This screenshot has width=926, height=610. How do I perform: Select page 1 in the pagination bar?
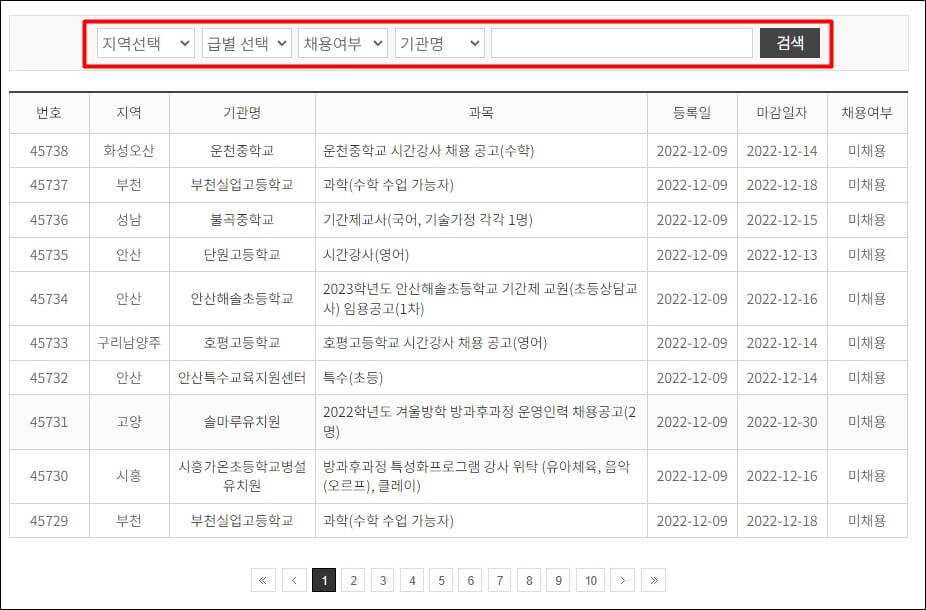click(324, 580)
